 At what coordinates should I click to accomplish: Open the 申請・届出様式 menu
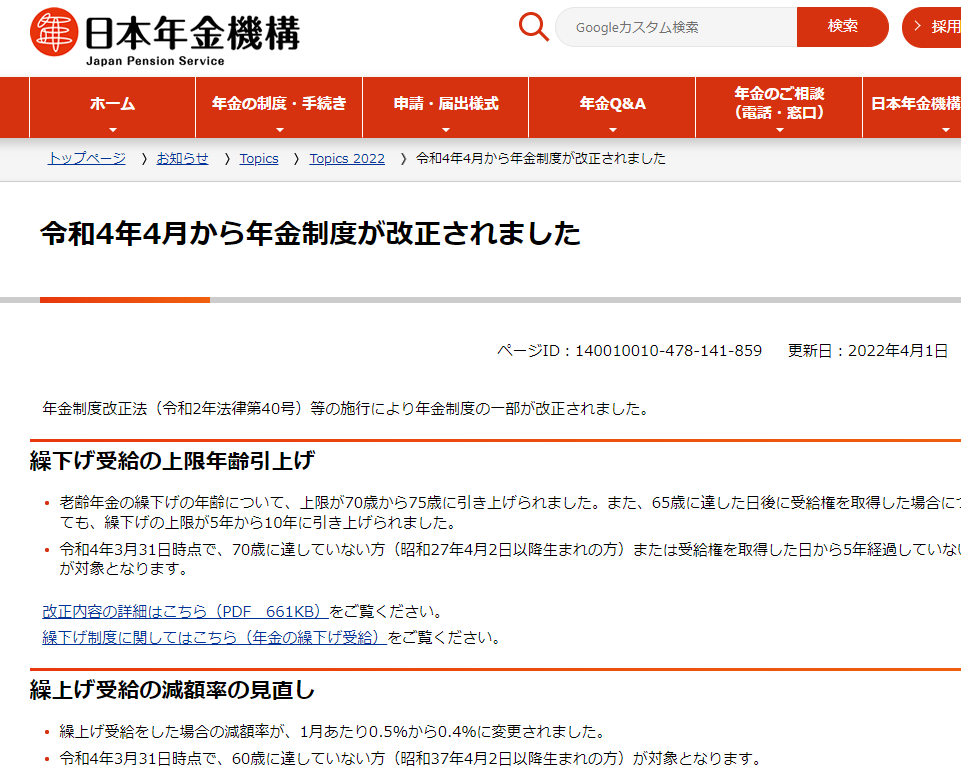point(446,107)
